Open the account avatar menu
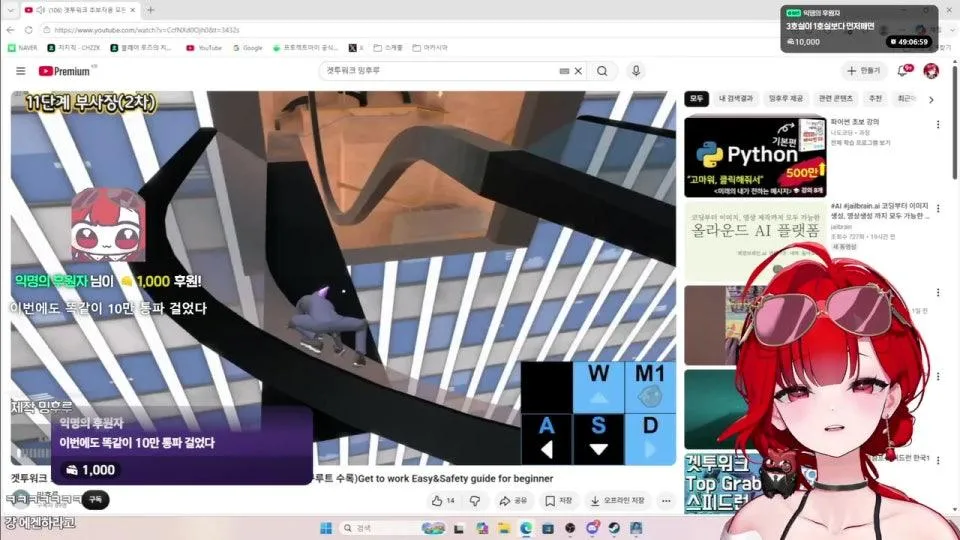Screen dimensions: 960x540 pyautogui.click(x=931, y=71)
